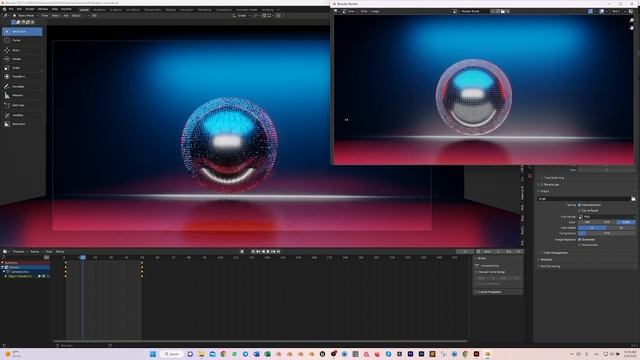Play the animation forward
Viewport: 640px width, 360px height.
click(x=268, y=251)
